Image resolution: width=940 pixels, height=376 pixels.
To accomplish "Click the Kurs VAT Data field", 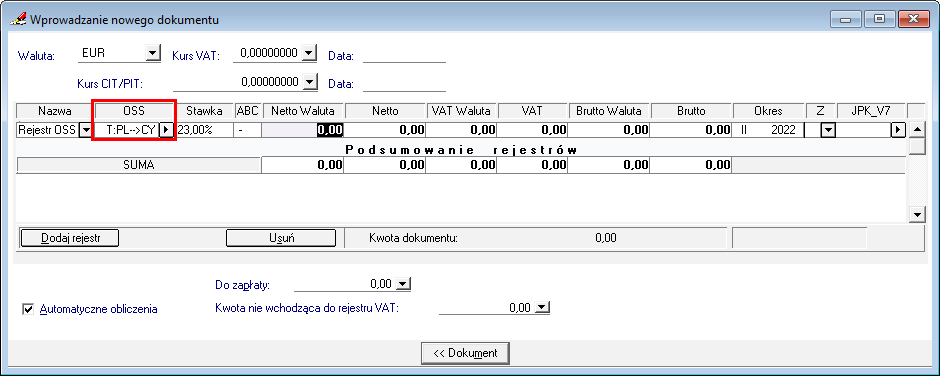I will pos(405,55).
